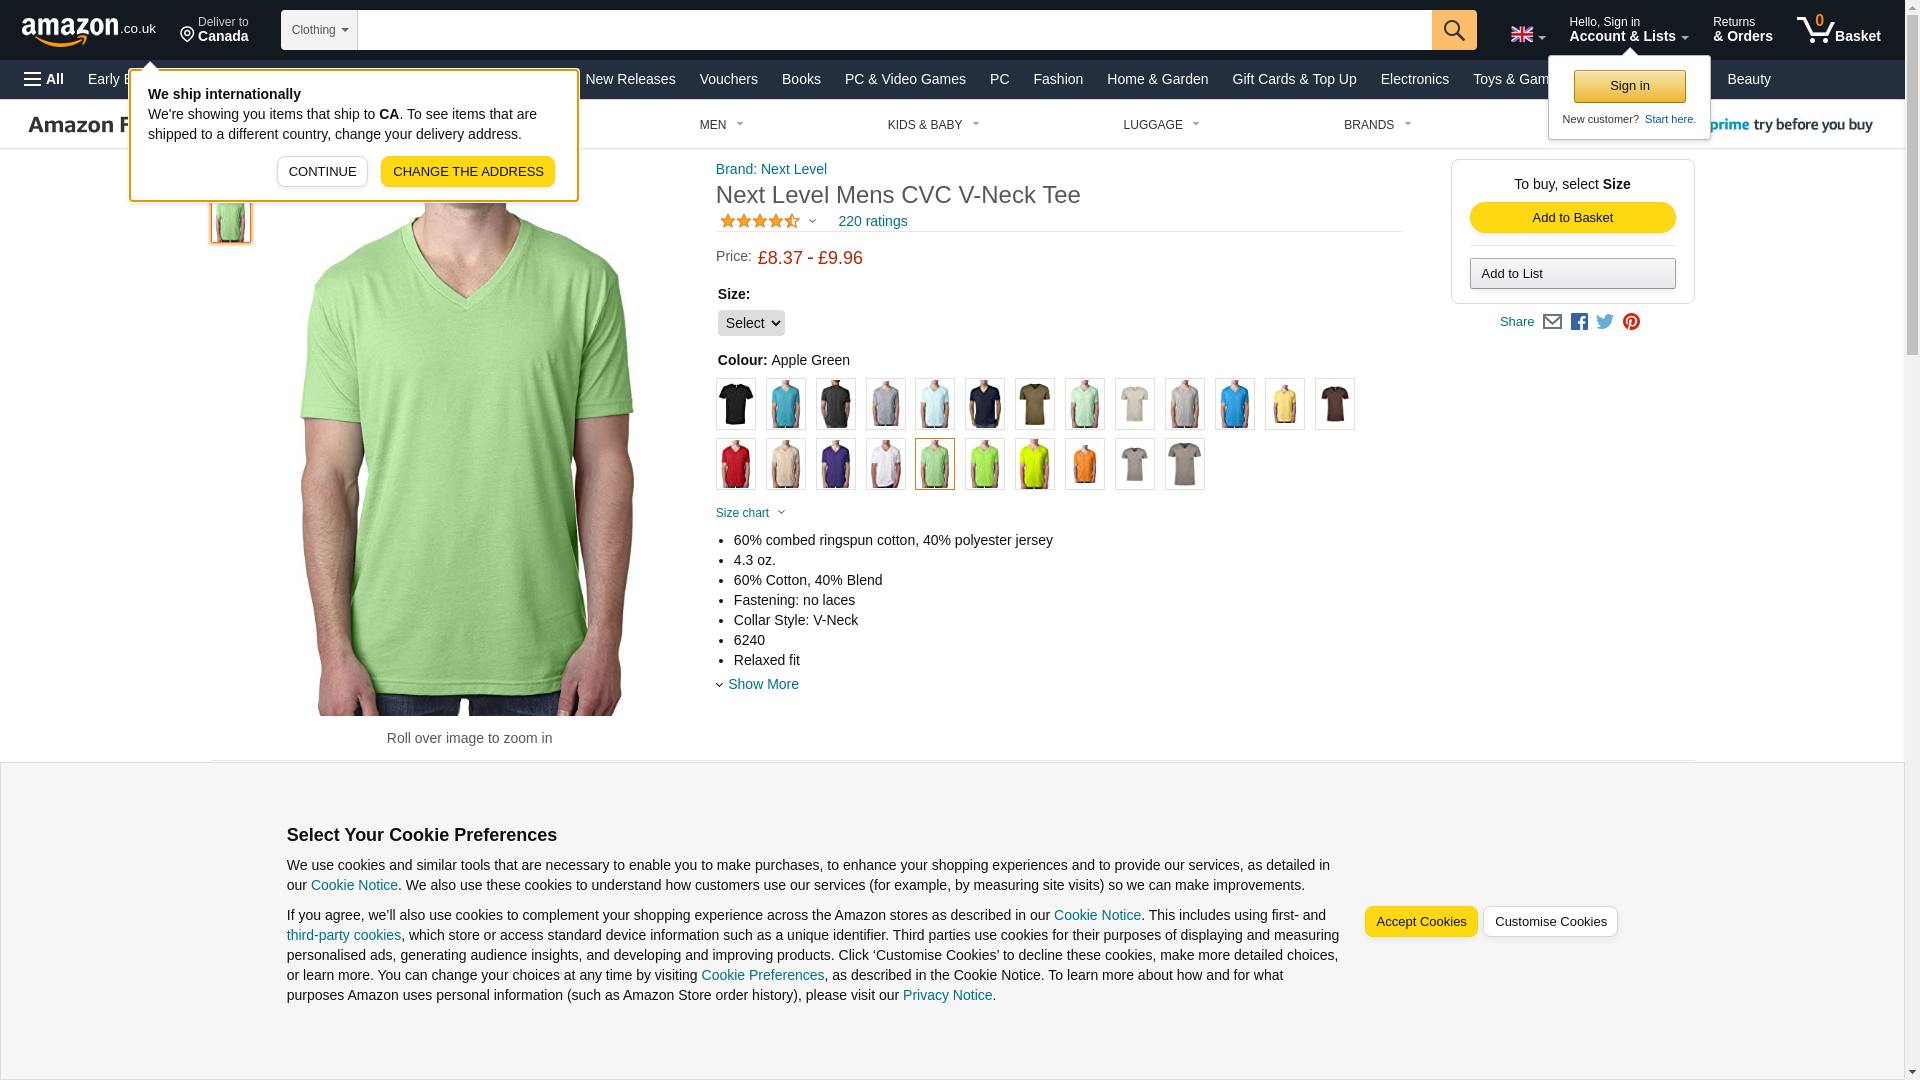Expand the Size chart
The height and width of the screenshot is (1080, 1920).
(751, 513)
